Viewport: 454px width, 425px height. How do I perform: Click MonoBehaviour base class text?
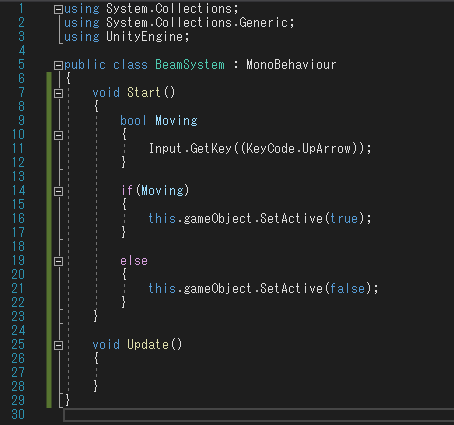tap(291, 65)
